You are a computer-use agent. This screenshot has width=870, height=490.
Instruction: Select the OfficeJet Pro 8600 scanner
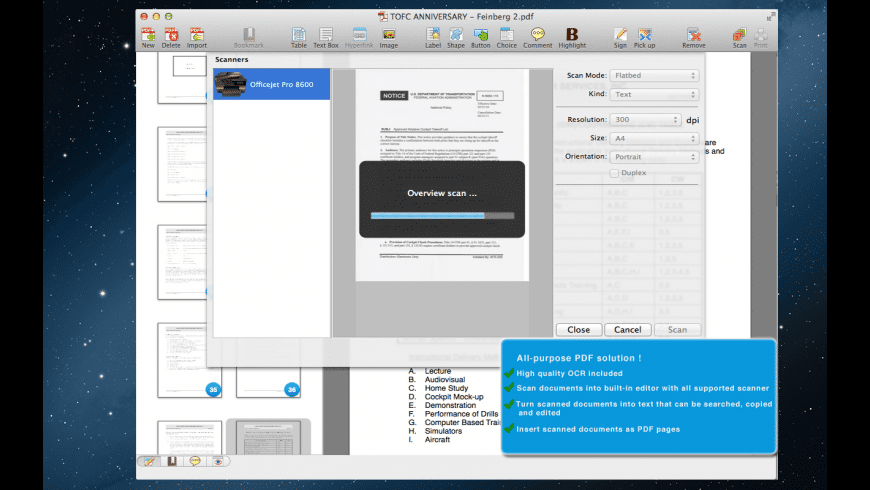click(x=272, y=84)
